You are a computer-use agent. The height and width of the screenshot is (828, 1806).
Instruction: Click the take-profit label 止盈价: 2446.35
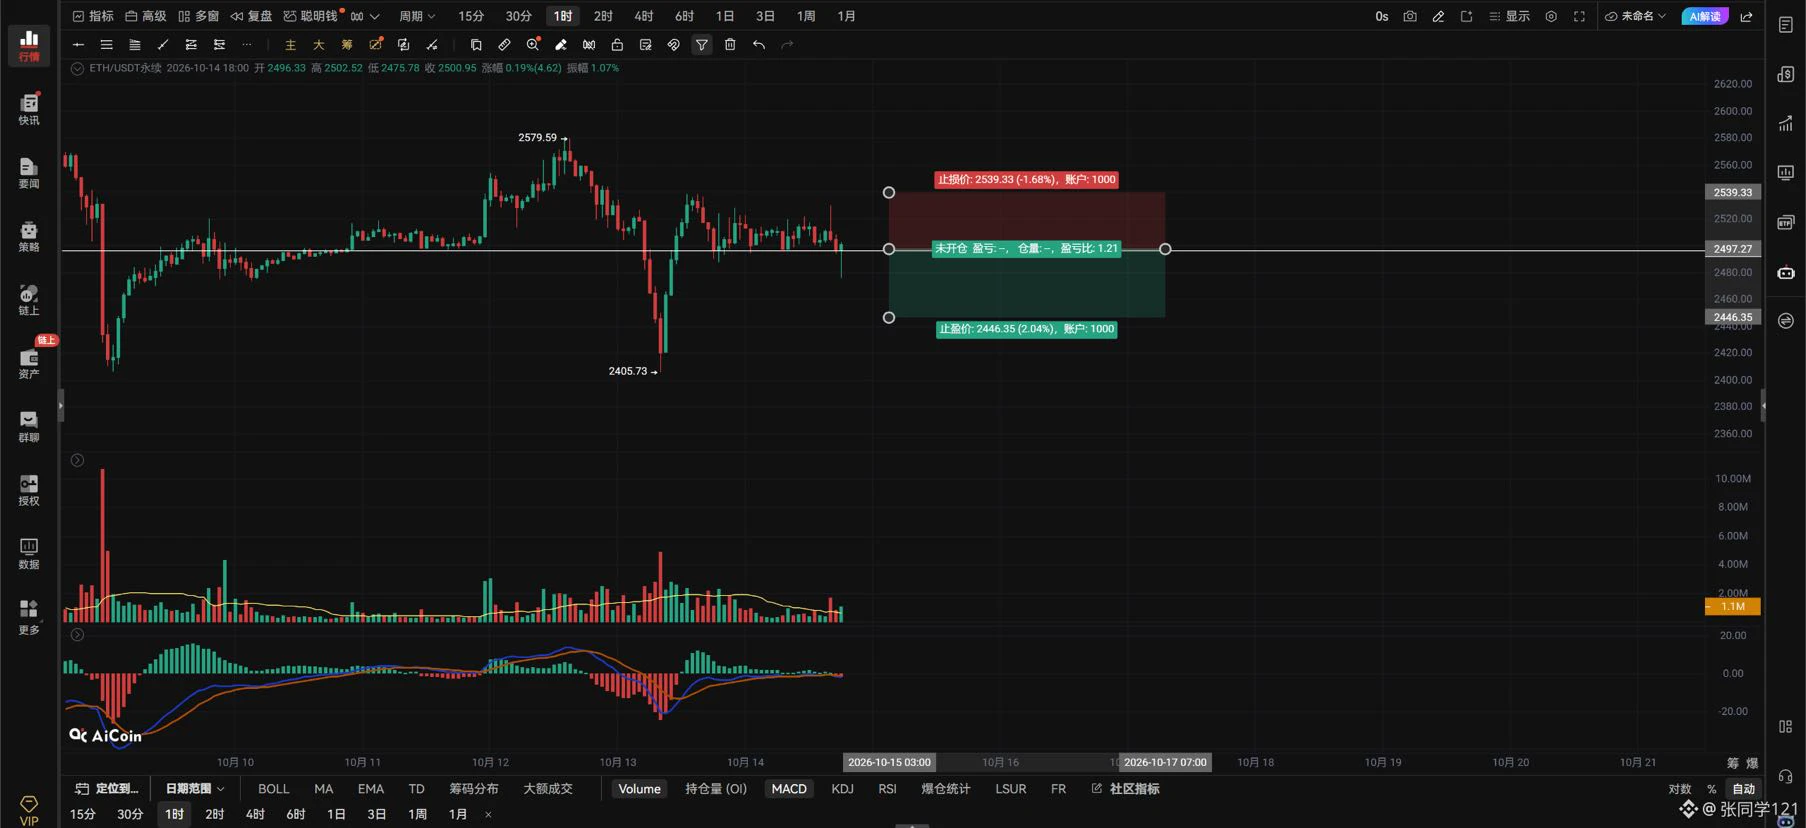pyautogui.click(x=1026, y=329)
